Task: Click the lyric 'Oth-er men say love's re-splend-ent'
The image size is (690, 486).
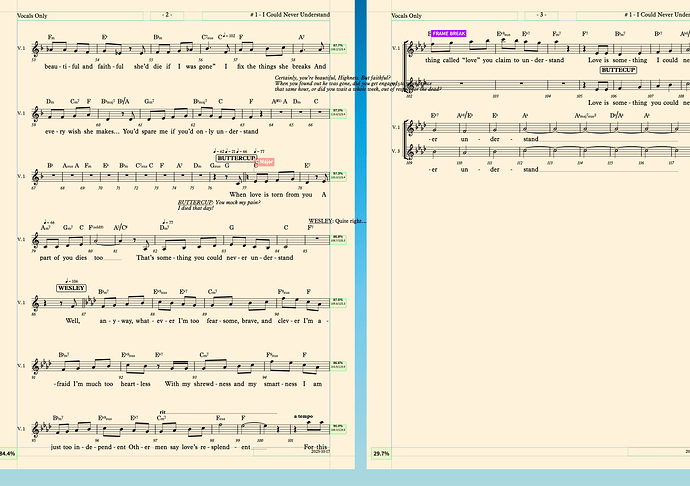Action: [x=189, y=447]
